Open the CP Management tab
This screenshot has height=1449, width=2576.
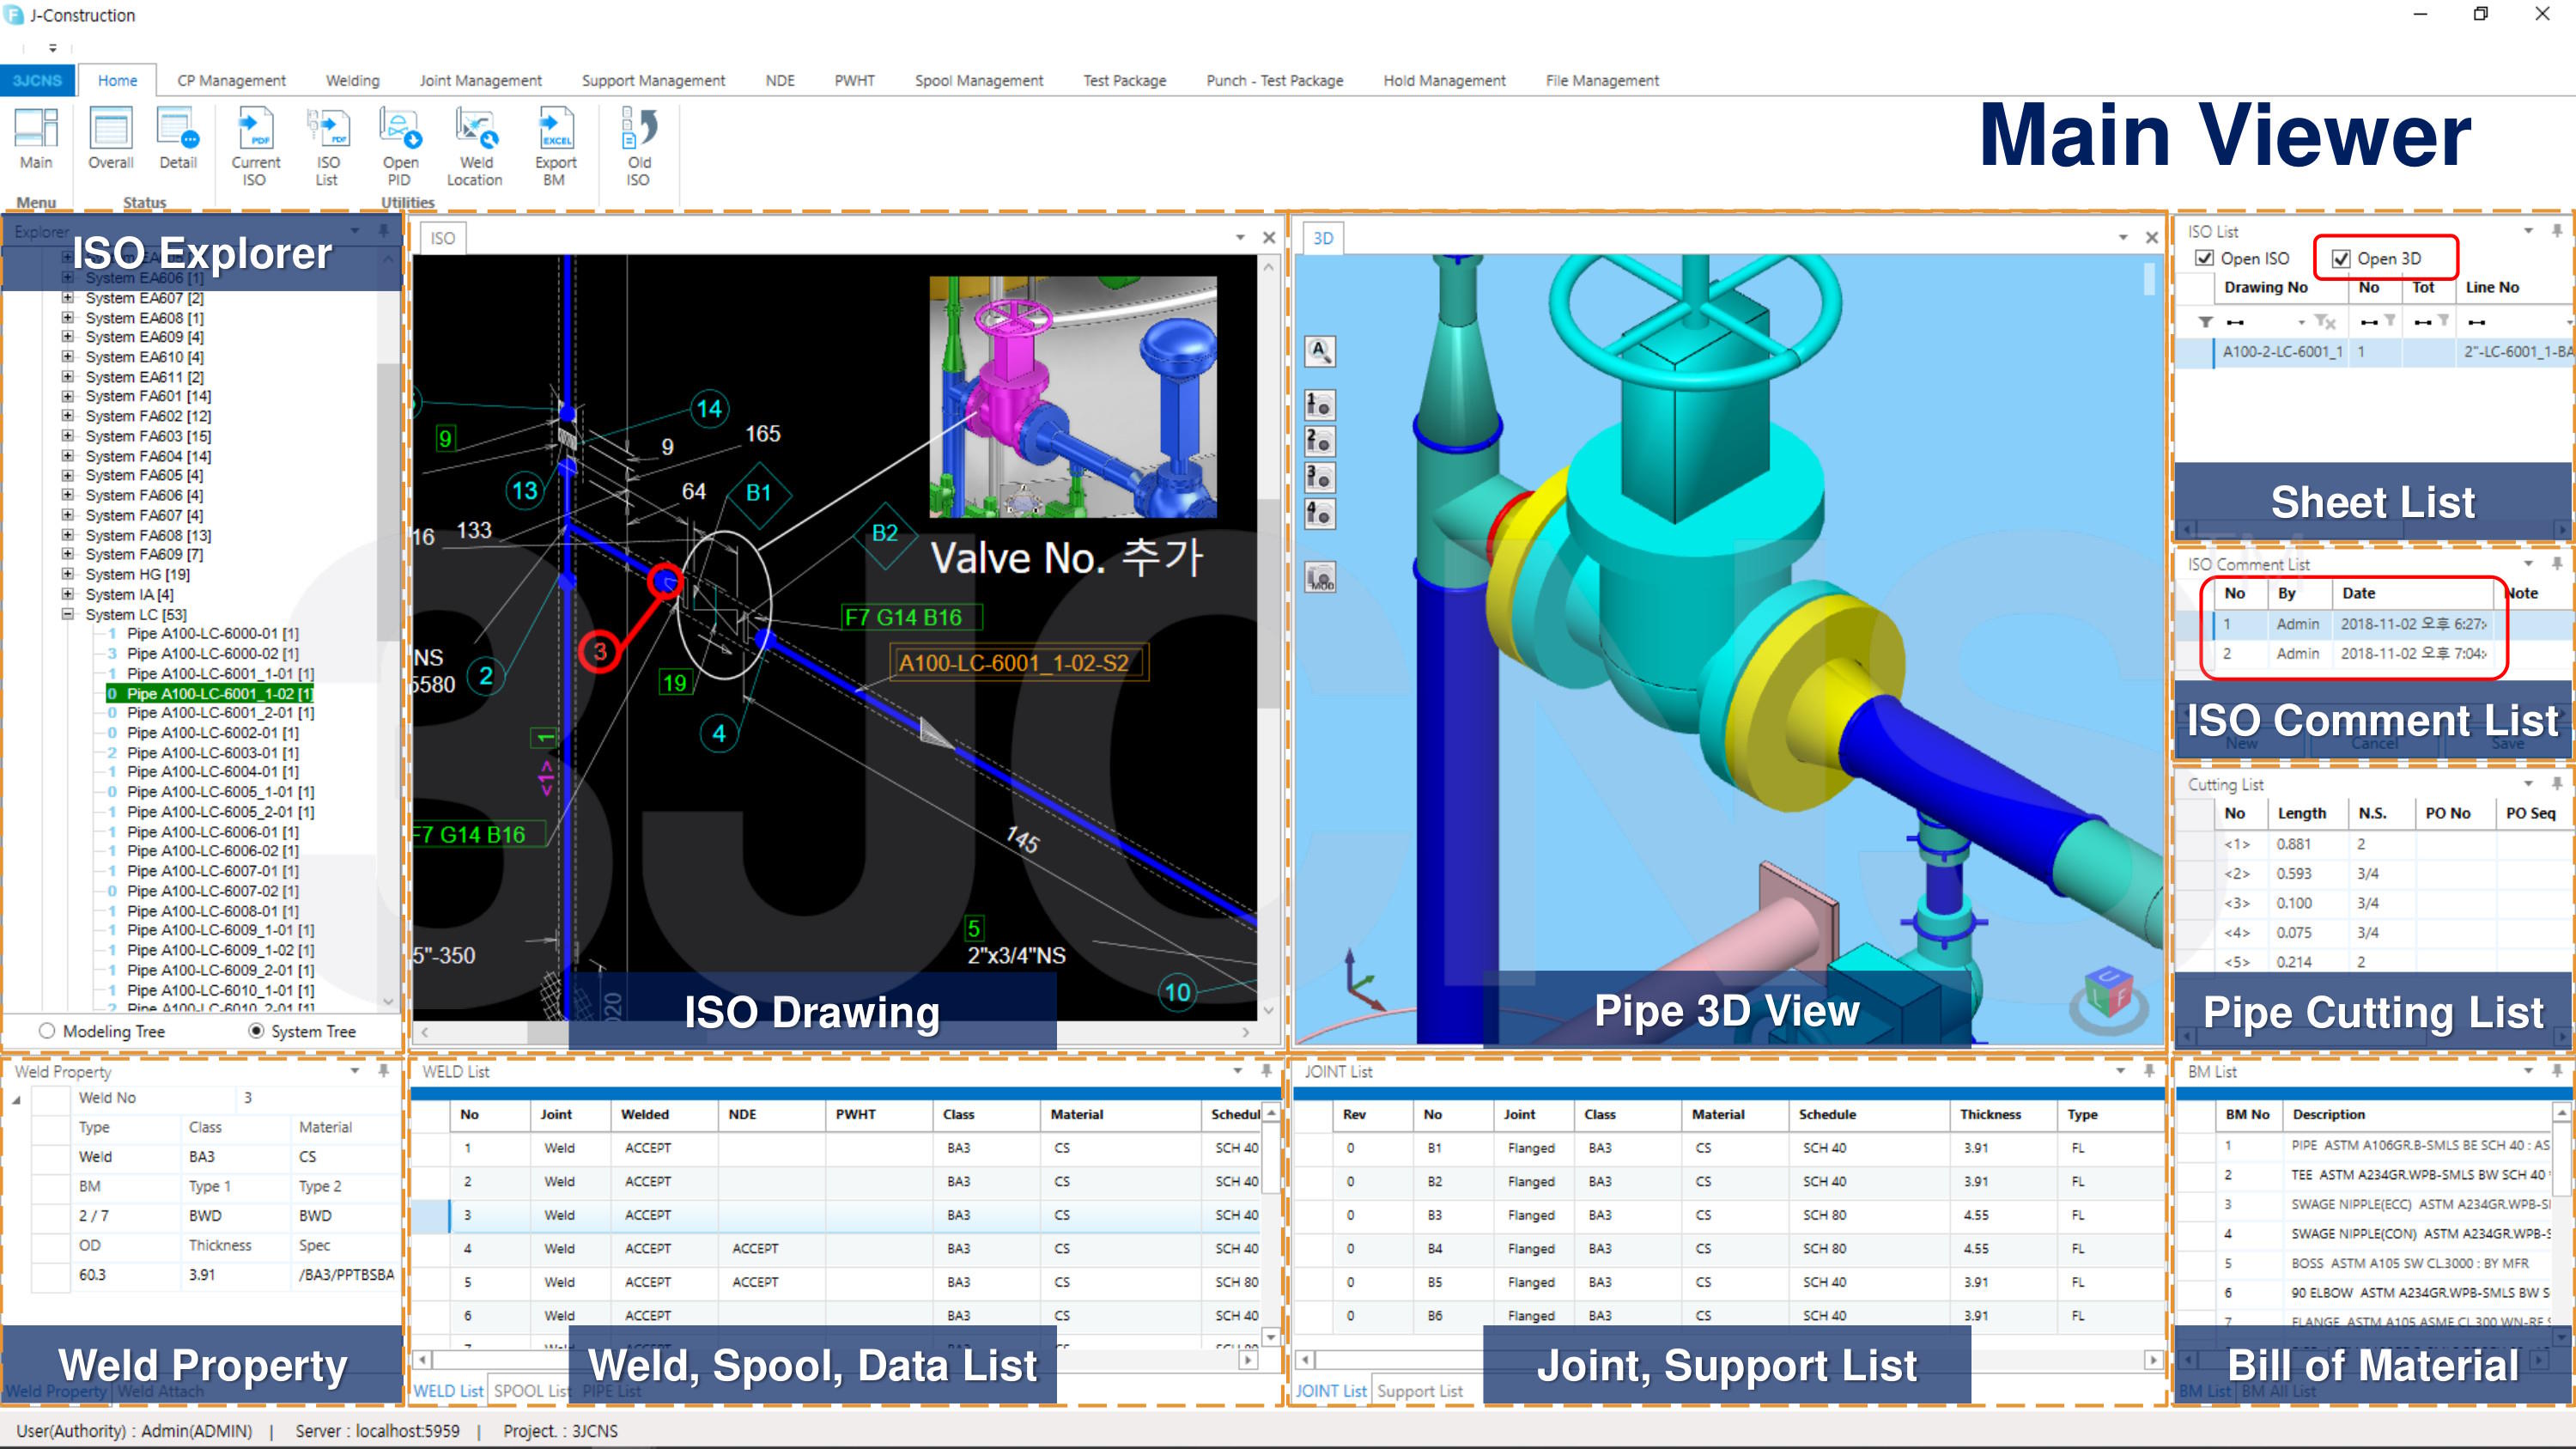click(231, 80)
